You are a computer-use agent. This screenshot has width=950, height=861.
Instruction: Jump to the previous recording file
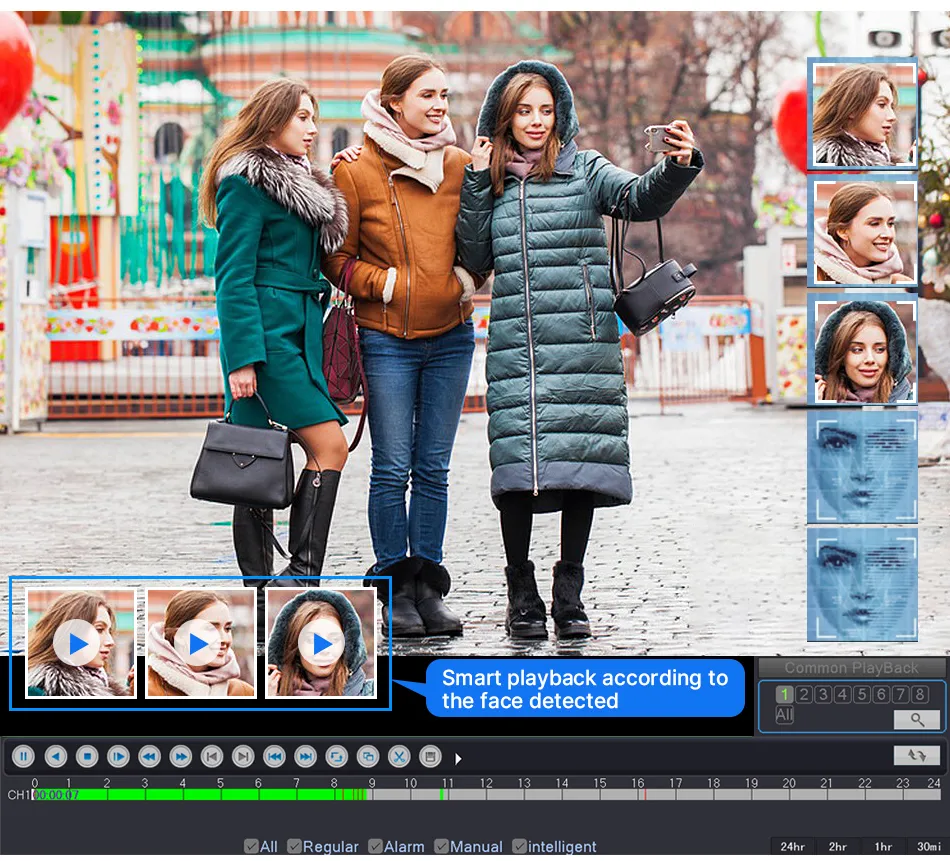[274, 756]
